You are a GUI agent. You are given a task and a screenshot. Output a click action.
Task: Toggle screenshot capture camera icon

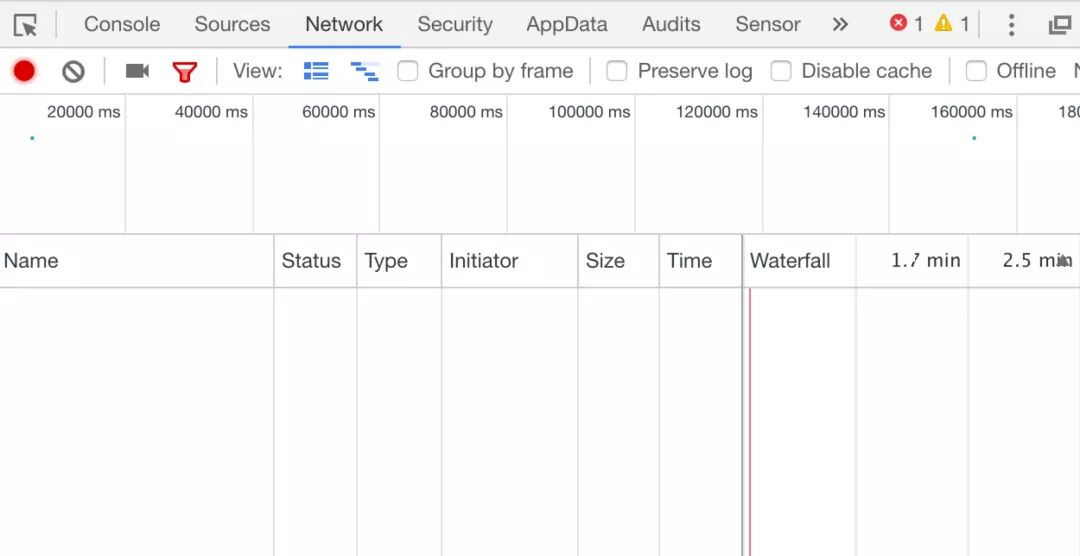(x=137, y=71)
